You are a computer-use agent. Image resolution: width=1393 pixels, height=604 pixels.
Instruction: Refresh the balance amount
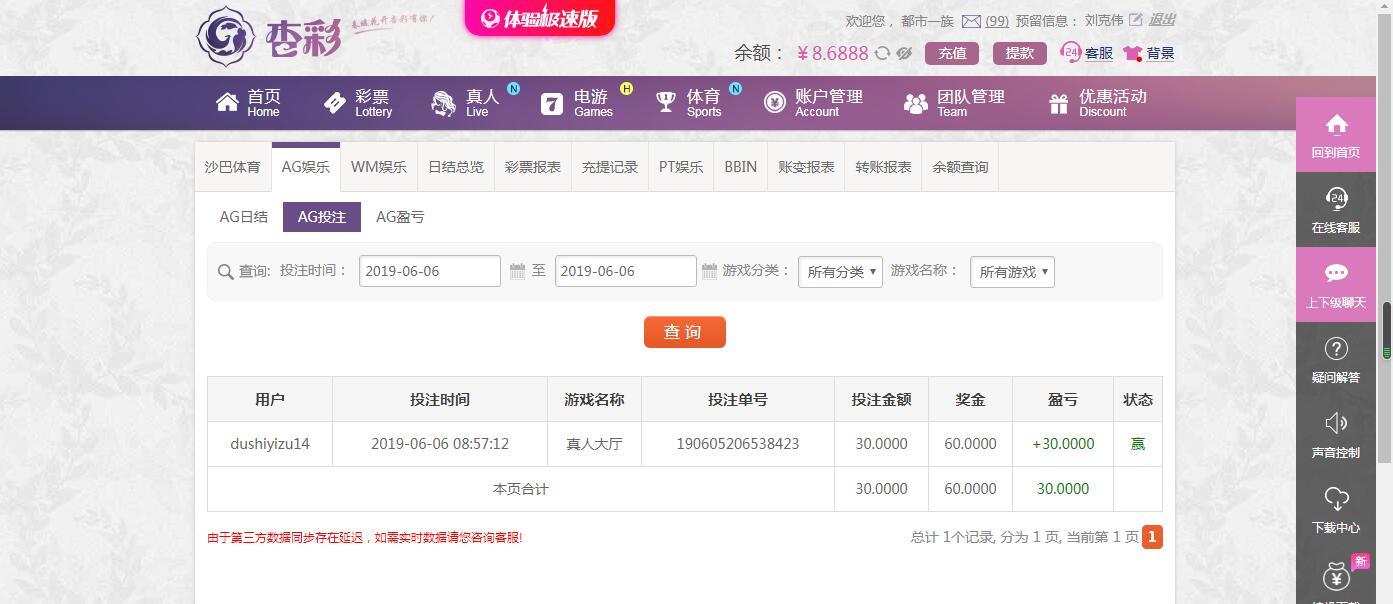(882, 53)
